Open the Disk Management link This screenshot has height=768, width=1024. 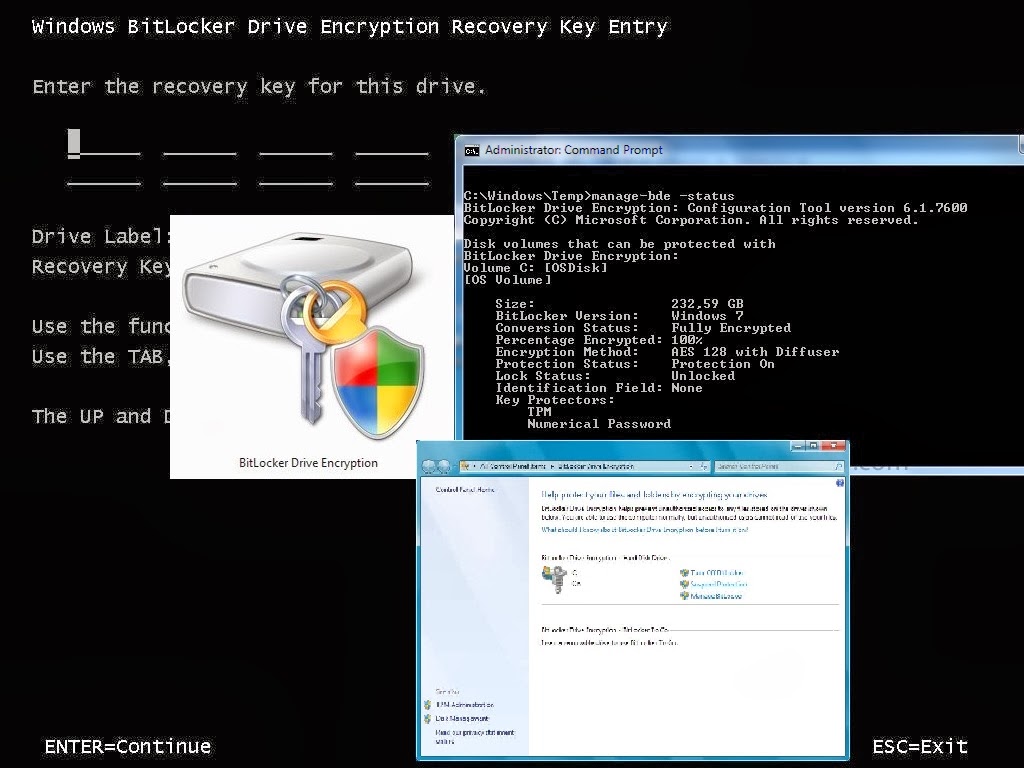pos(462,718)
